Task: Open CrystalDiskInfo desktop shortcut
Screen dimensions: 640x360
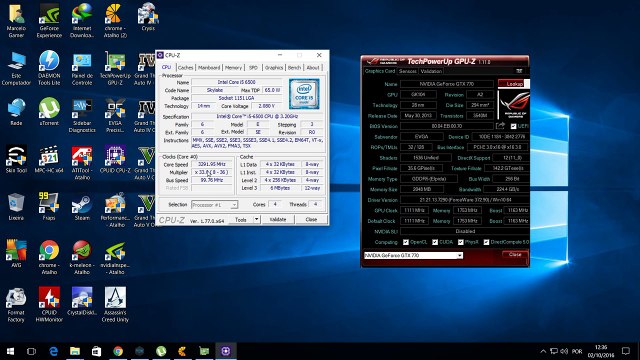Action: point(82,301)
